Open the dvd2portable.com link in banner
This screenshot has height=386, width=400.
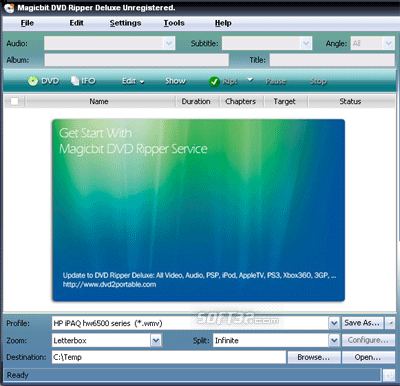pyautogui.click(x=109, y=284)
